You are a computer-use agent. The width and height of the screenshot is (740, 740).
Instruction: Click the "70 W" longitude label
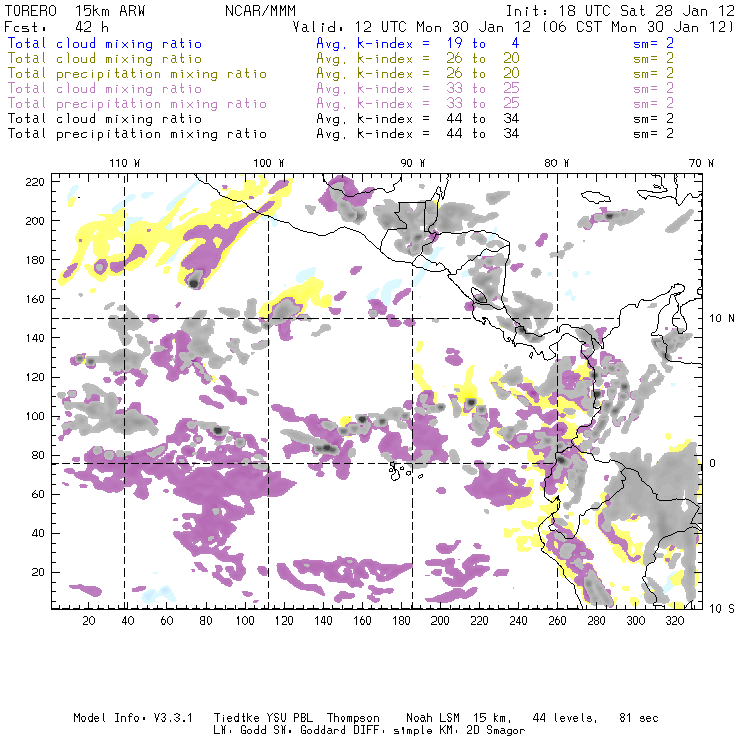[x=701, y=163]
